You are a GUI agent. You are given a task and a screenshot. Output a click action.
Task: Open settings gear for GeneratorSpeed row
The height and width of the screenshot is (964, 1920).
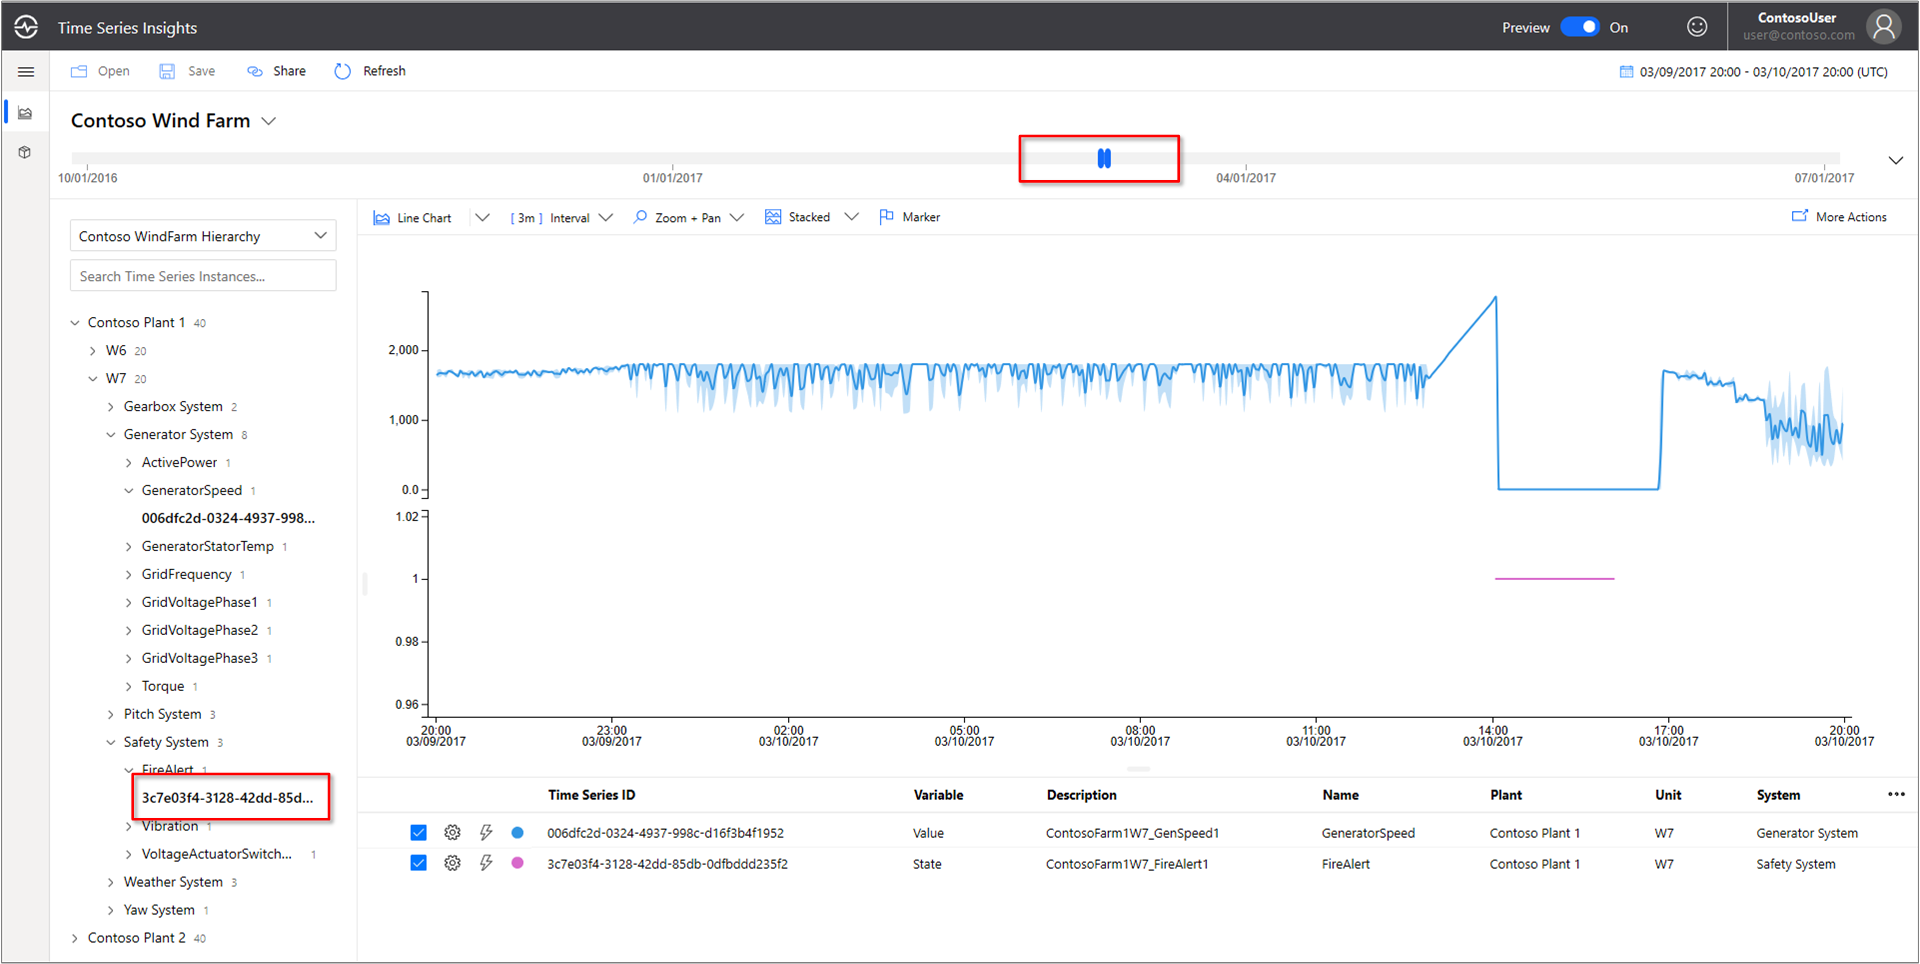[x=452, y=833]
